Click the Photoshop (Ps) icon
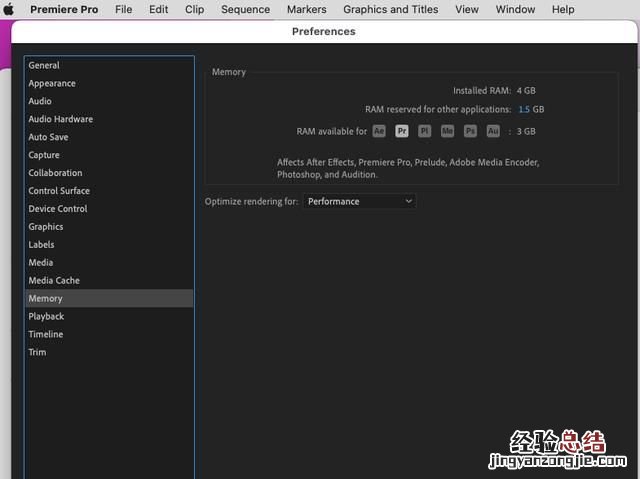This screenshot has height=479, width=640. tap(470, 131)
